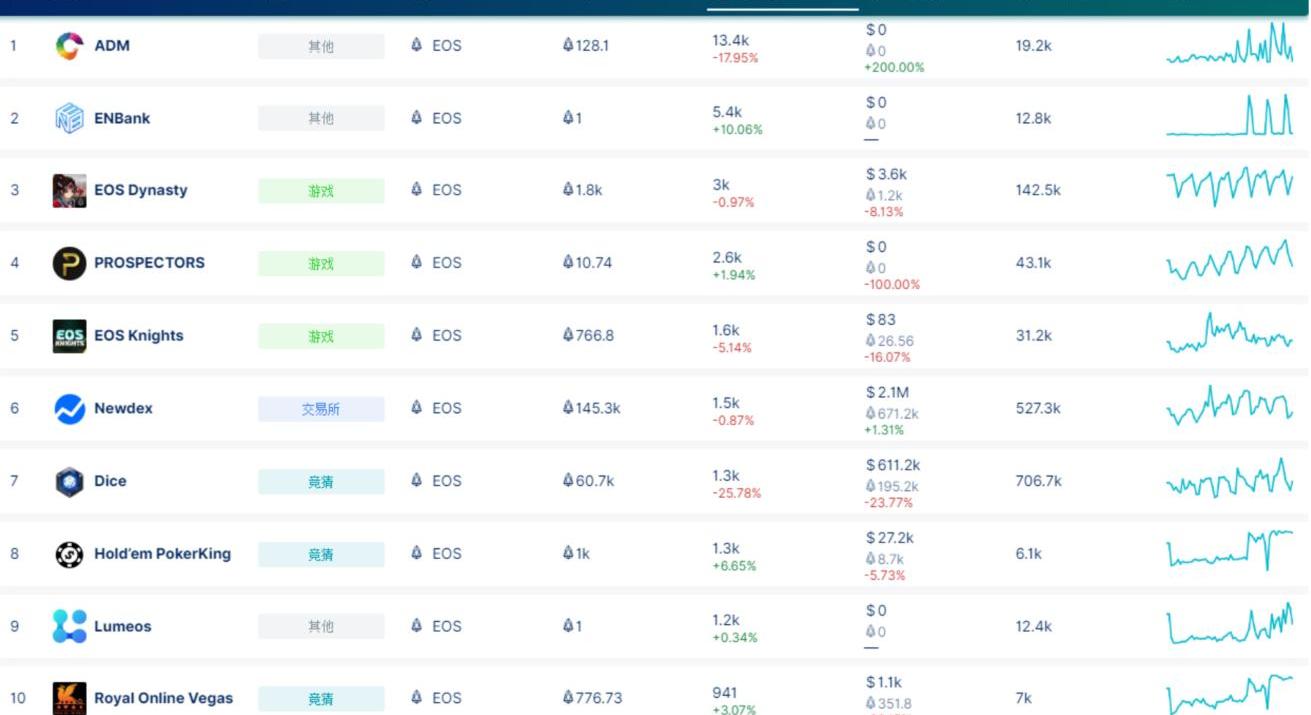The height and width of the screenshot is (715, 1311).
Task: Click the 游戏 tag on EOS Dynasty
Action: tap(321, 191)
